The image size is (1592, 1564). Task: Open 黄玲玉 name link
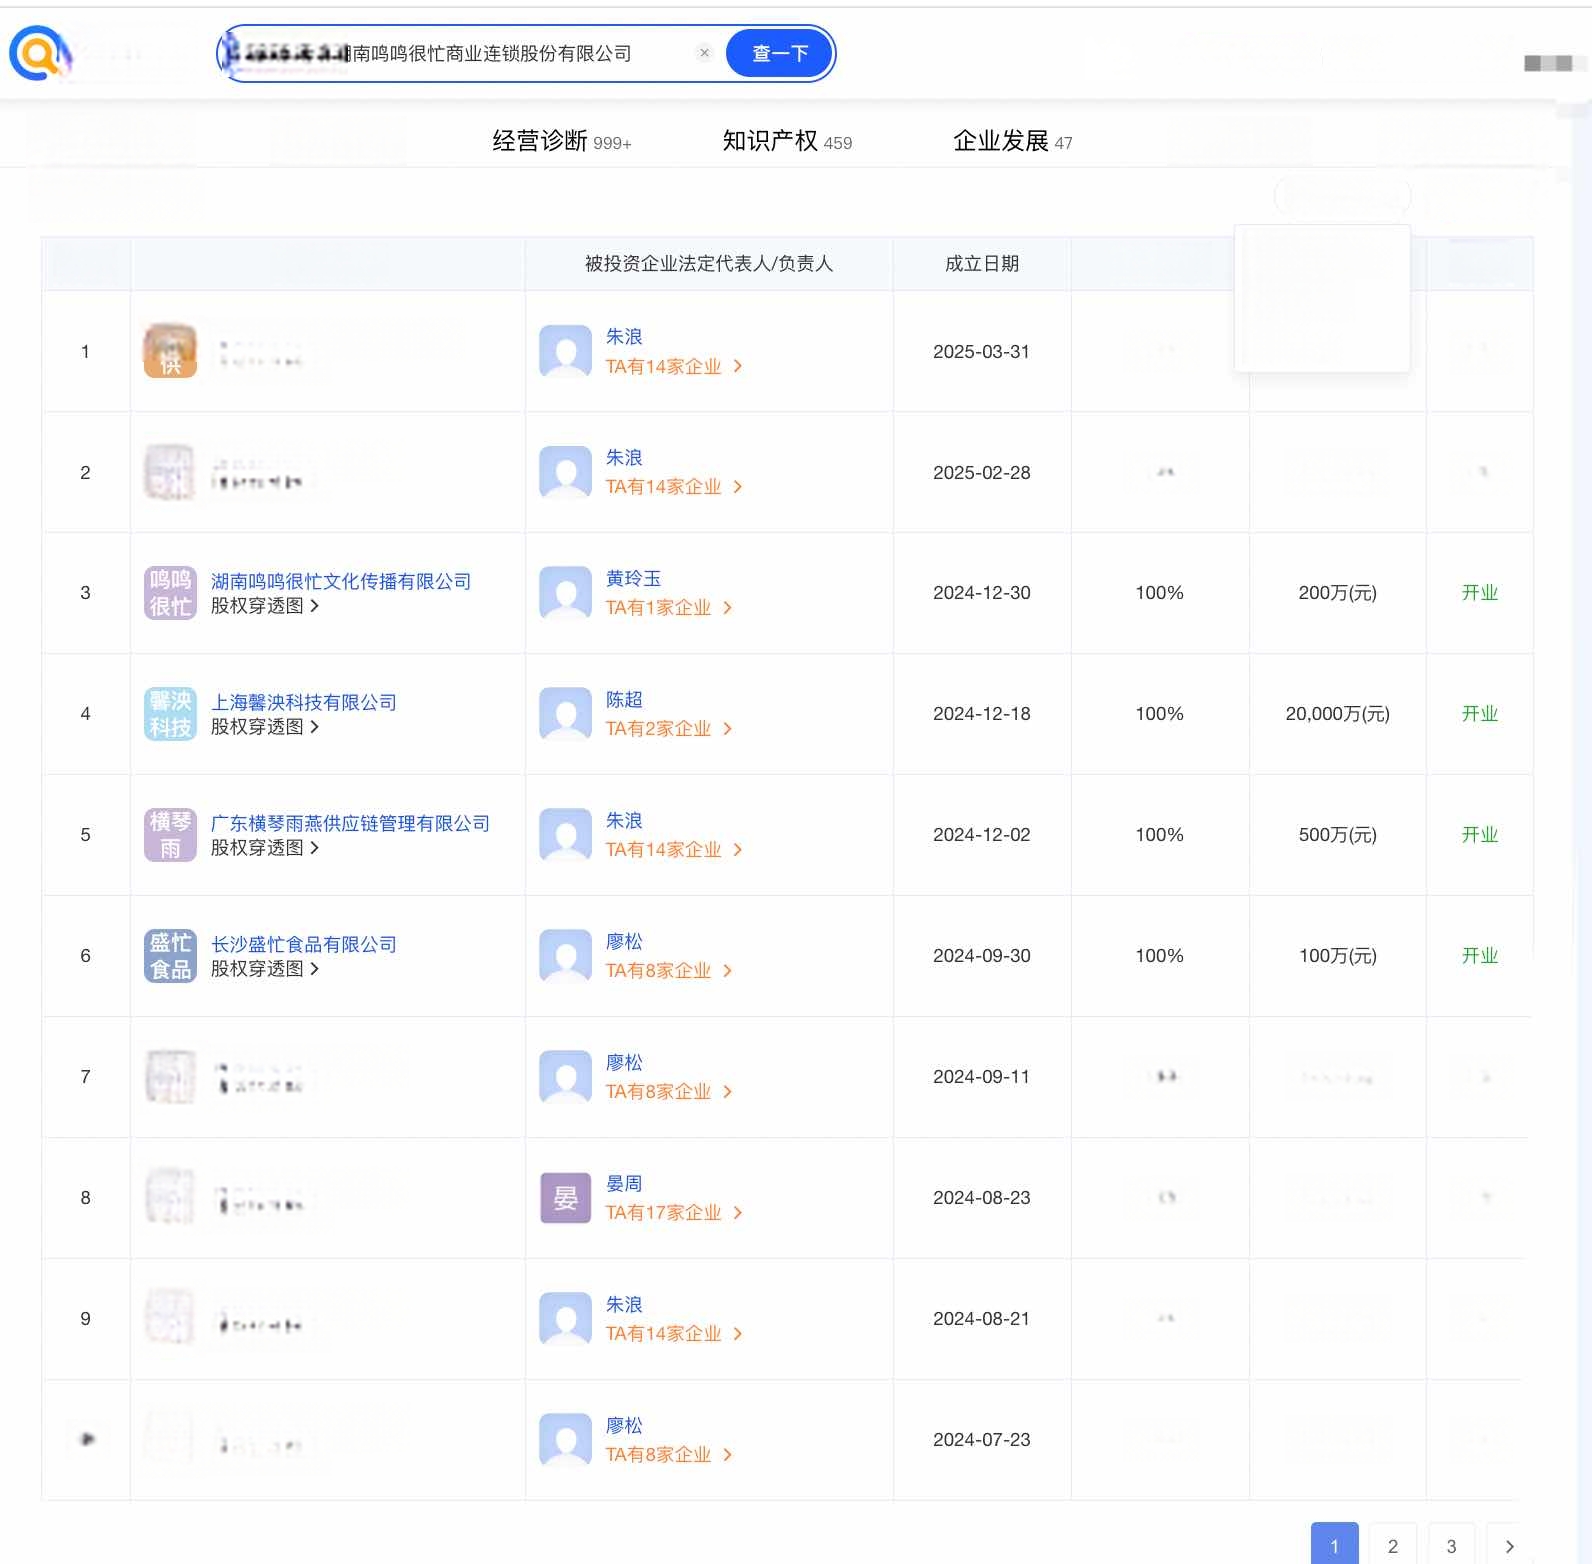point(633,579)
